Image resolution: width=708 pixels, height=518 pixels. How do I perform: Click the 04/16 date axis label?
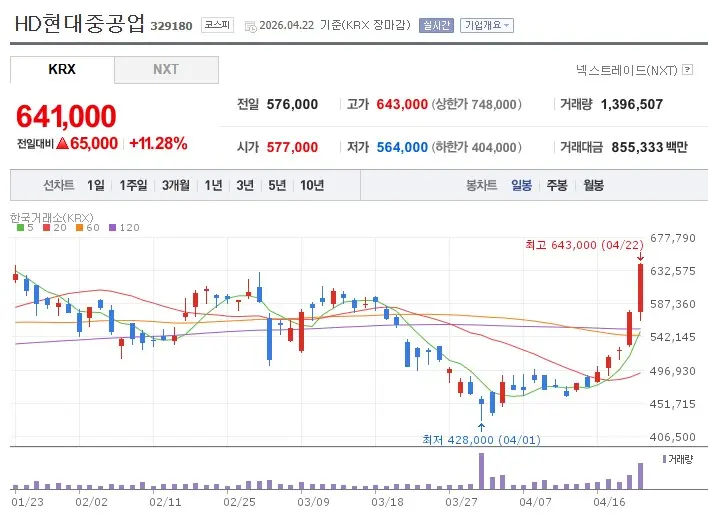coord(609,502)
